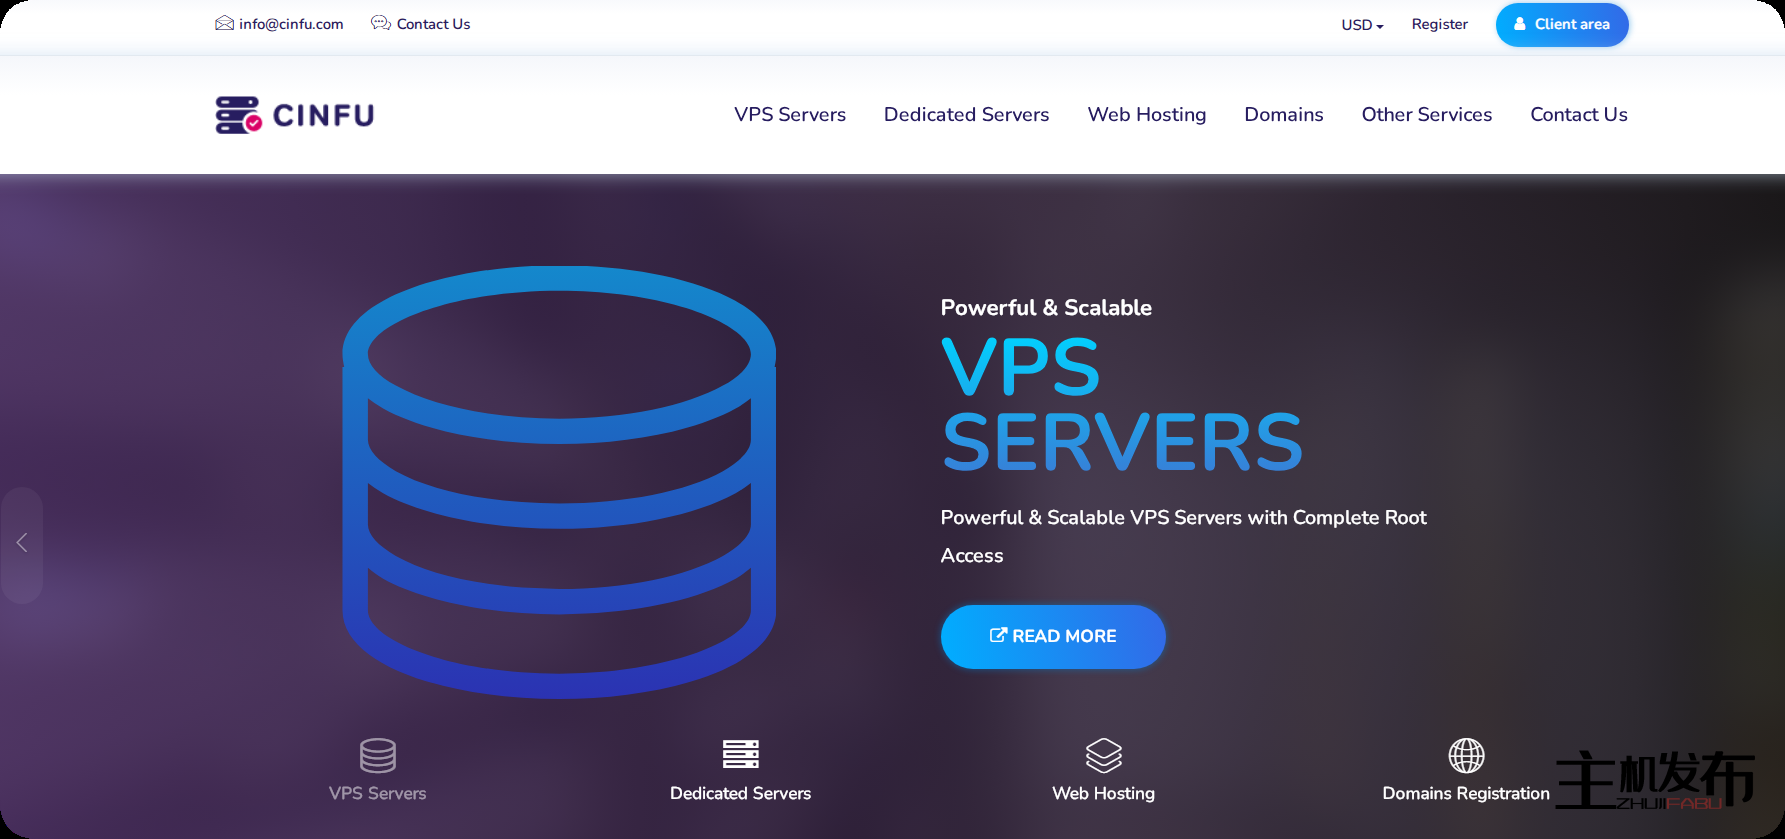Click the envelope icon beside info@cinfu.com
The width and height of the screenshot is (1785, 839).
coord(224,23)
